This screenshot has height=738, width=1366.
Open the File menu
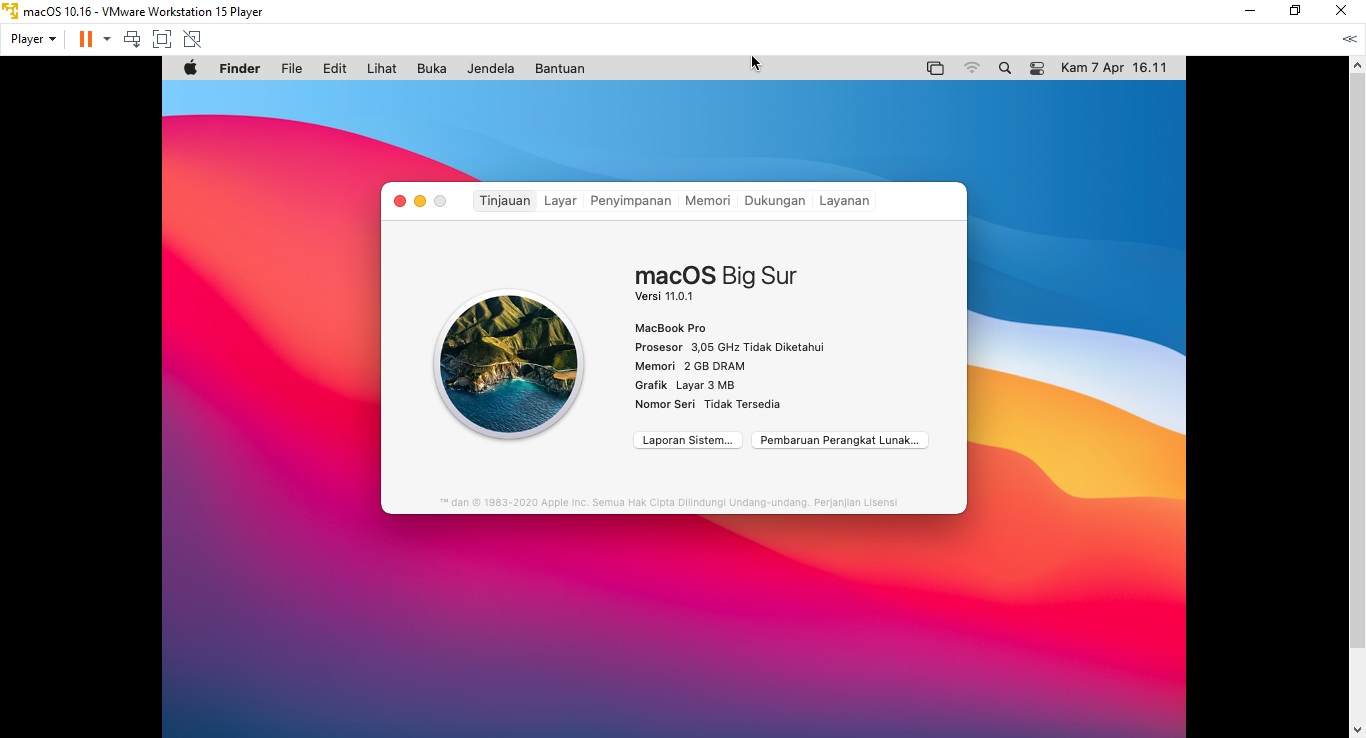292,68
